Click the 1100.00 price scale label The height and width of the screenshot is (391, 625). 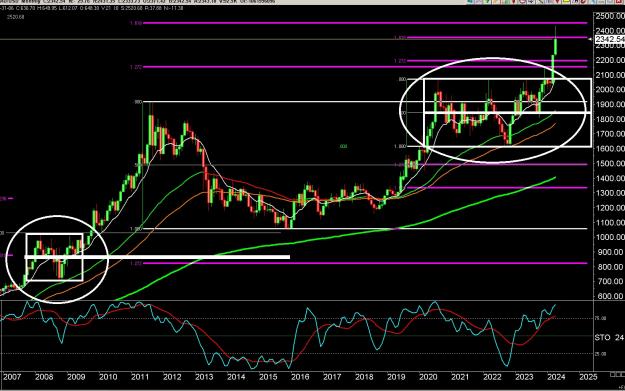[x=610, y=222]
